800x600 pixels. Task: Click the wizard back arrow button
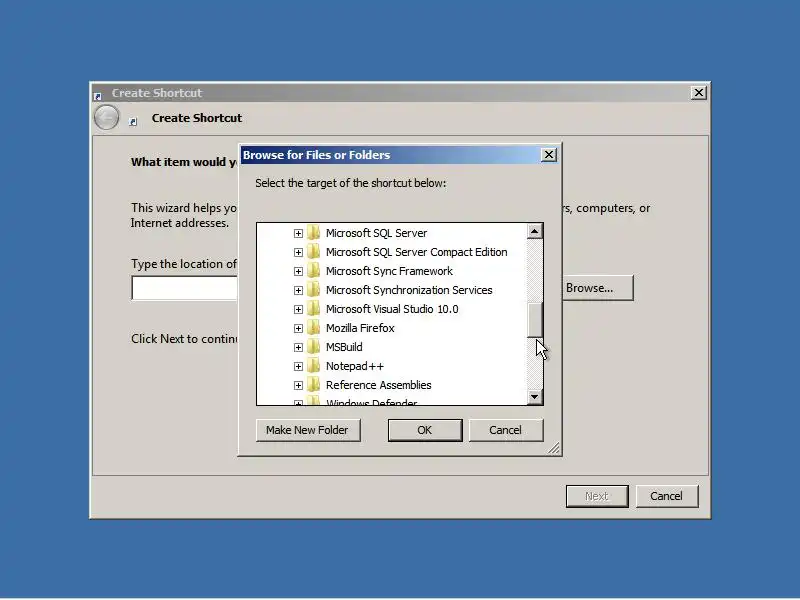(107, 118)
